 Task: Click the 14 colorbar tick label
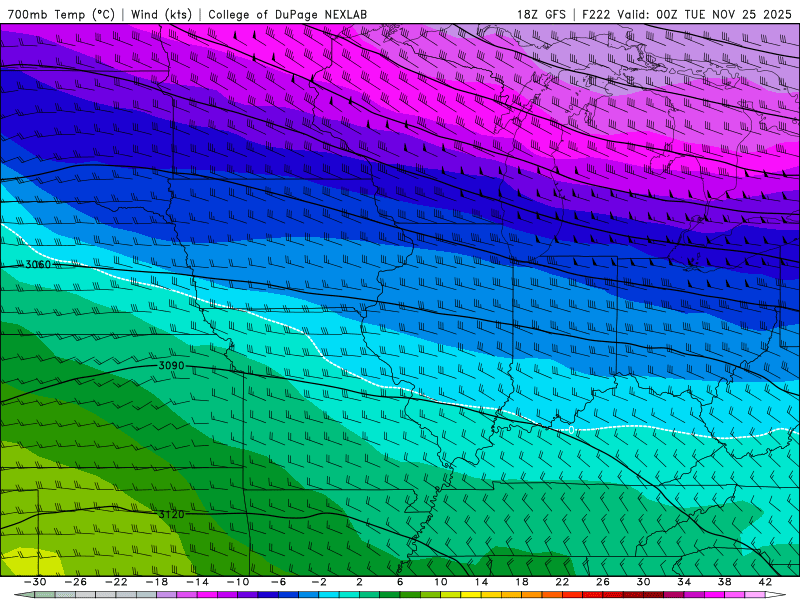(x=481, y=582)
